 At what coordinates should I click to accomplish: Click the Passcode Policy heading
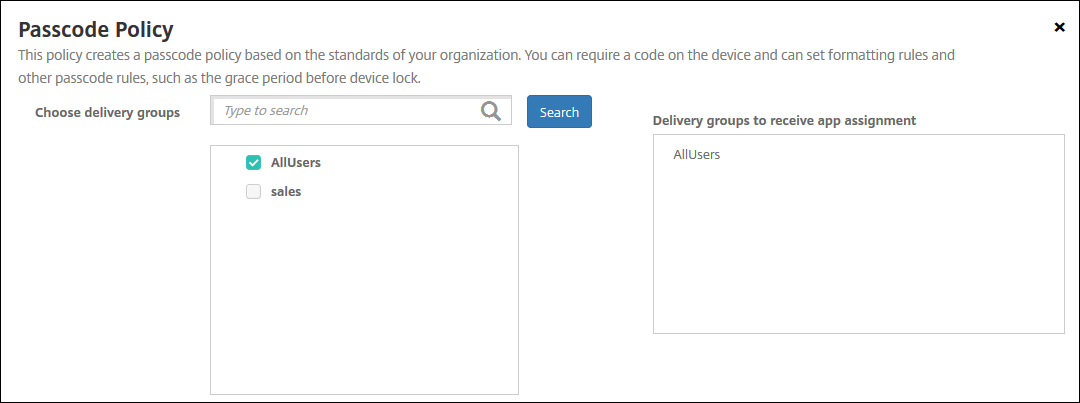[x=96, y=28]
